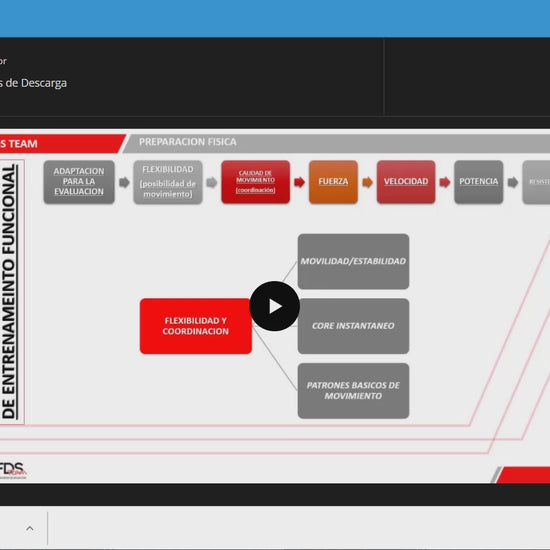This screenshot has width=550, height=550.
Task: Select the FLEXIBILIDAD posibilidad de movimiento box
Action: (168, 182)
